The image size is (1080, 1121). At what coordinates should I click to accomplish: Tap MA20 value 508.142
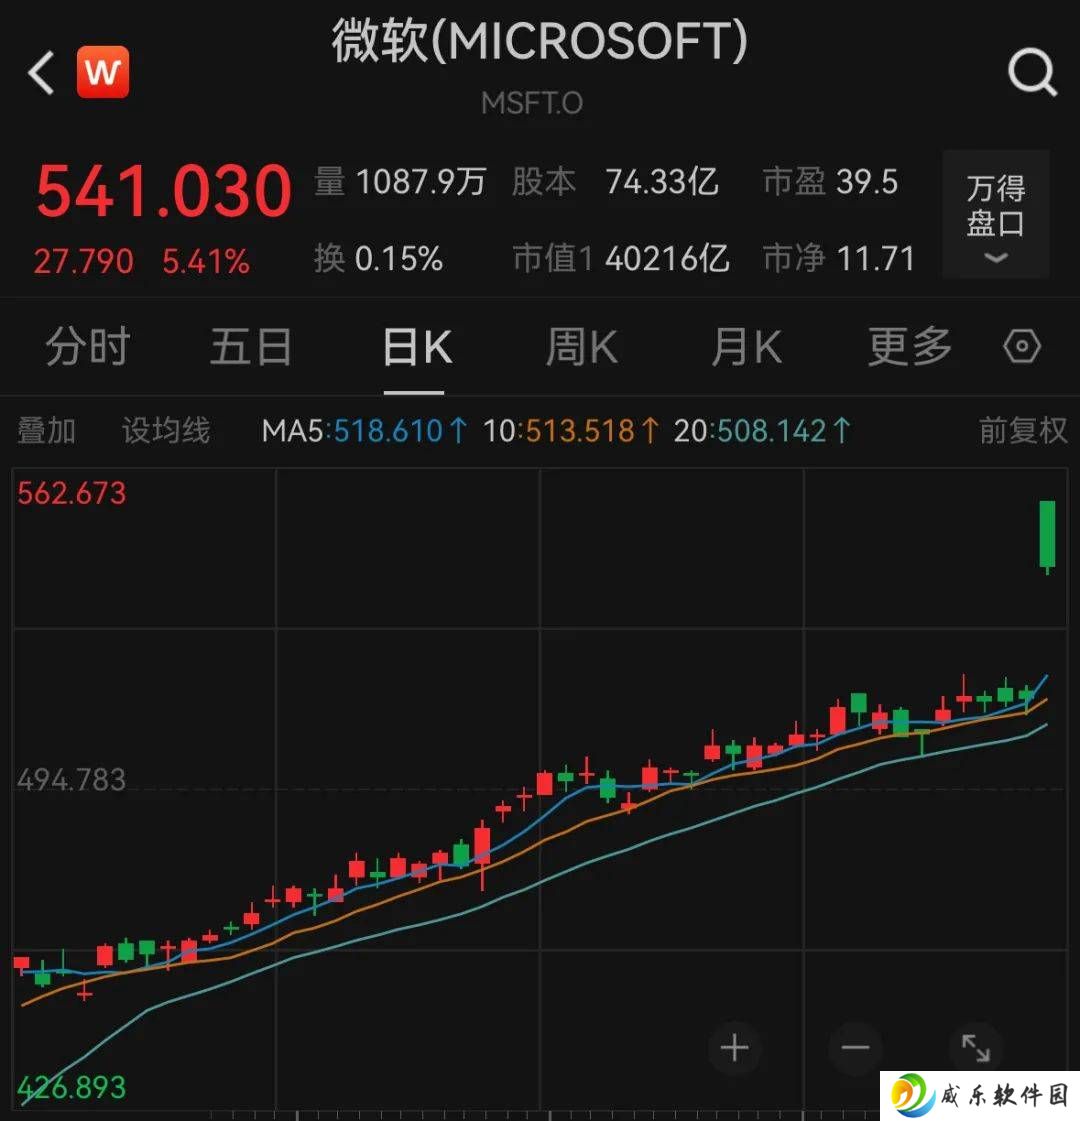coord(772,431)
